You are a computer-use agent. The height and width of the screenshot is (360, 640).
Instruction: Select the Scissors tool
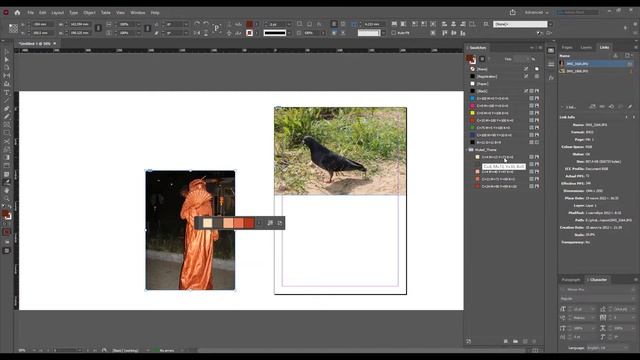click(x=7, y=141)
